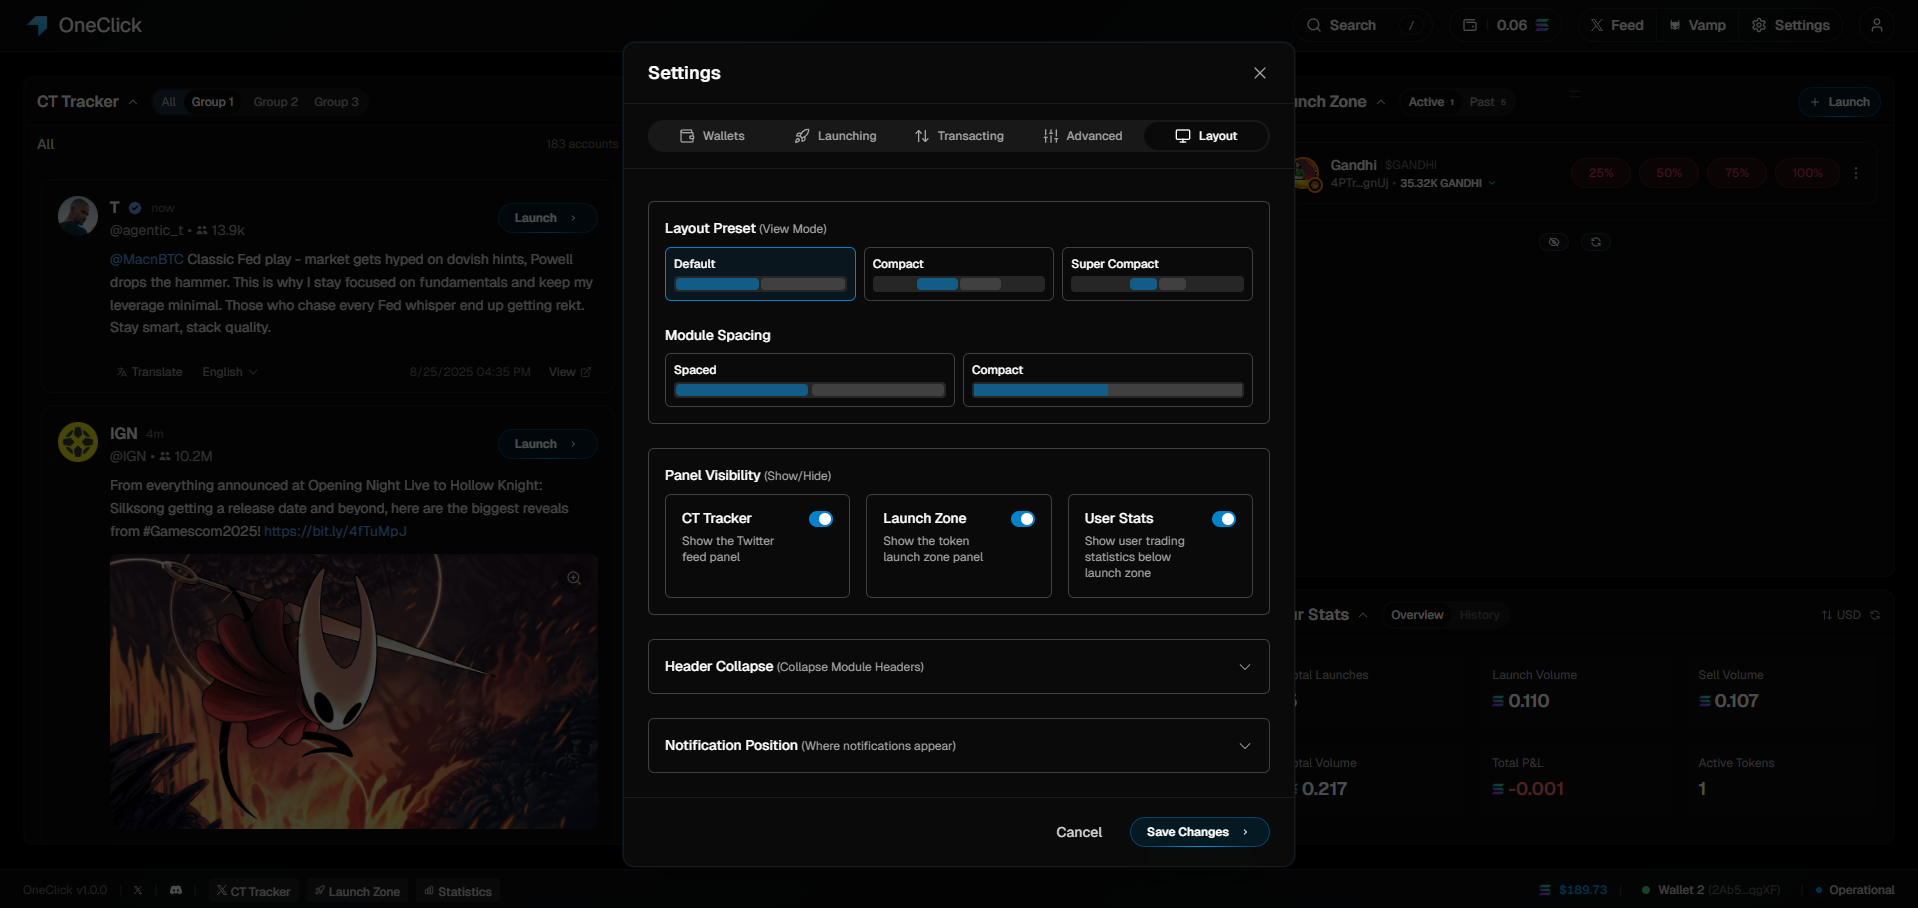Select Compact module spacing
Viewport: 1918px width, 908px height.
tap(1108, 380)
